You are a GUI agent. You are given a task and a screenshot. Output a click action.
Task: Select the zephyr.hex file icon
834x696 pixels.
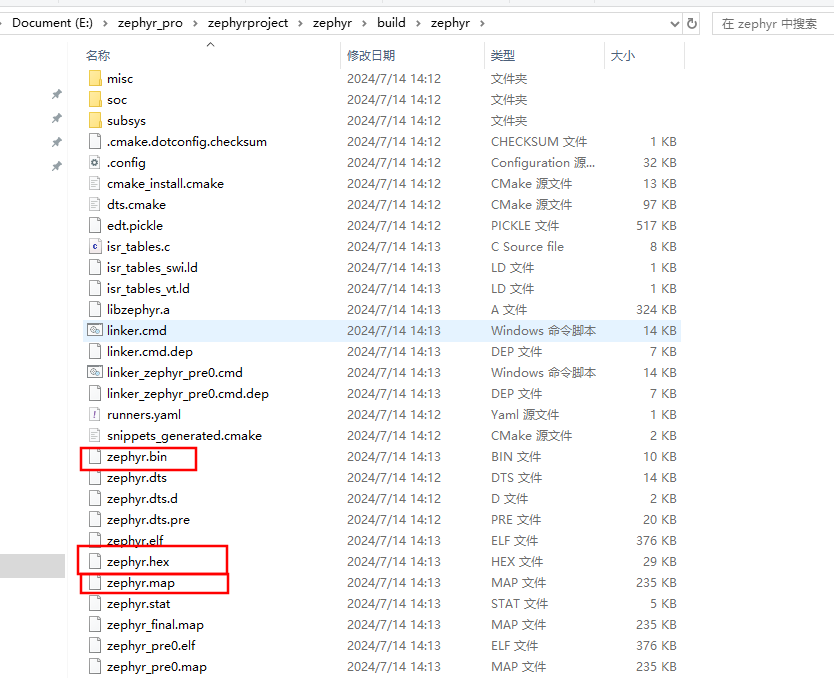tap(95, 561)
